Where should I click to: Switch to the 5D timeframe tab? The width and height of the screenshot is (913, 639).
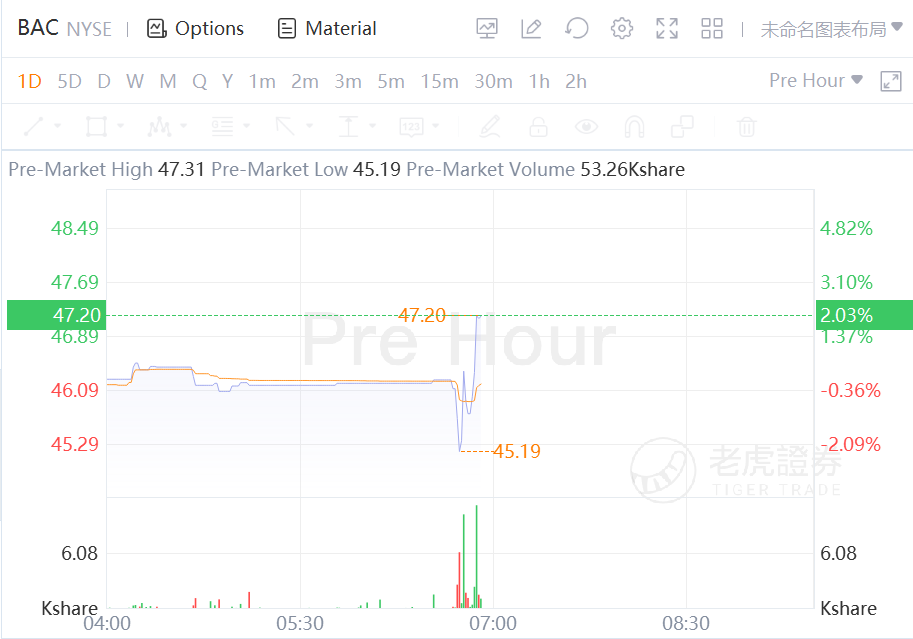69,81
